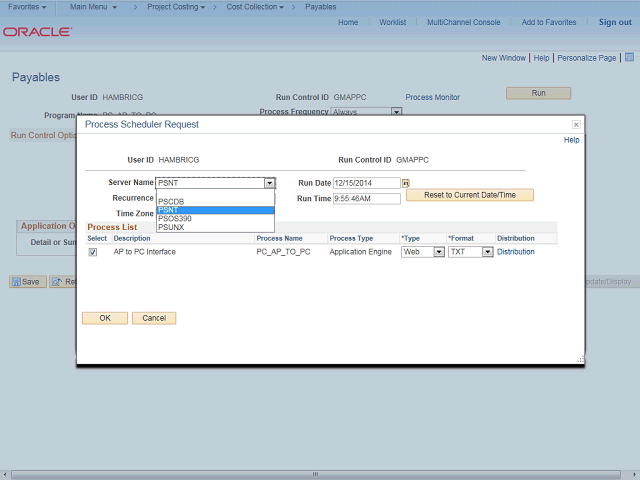640x480 pixels.
Task: Click the Sign out link
Action: 614,22
